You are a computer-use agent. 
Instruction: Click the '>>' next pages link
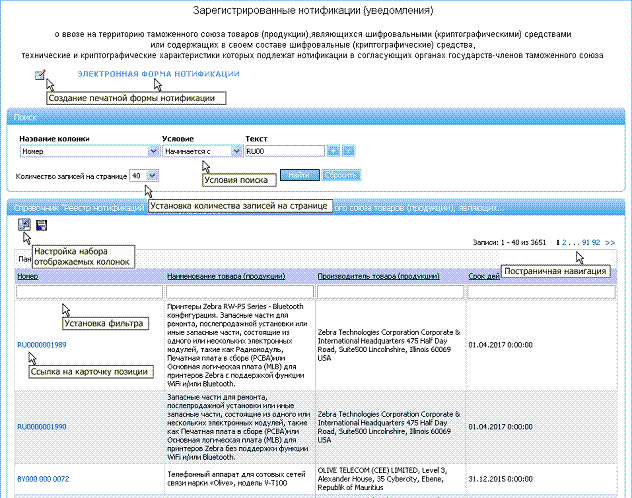point(610,242)
